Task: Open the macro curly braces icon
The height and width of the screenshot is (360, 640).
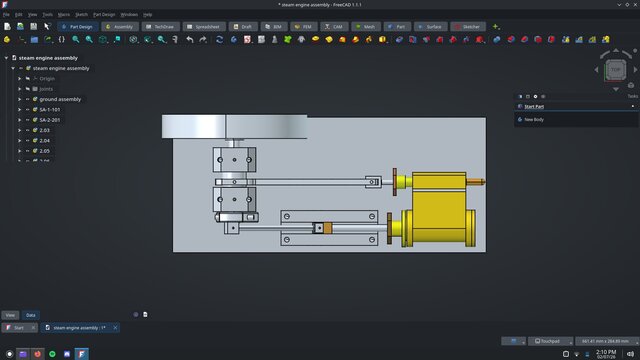Action: pyautogui.click(x=62, y=40)
